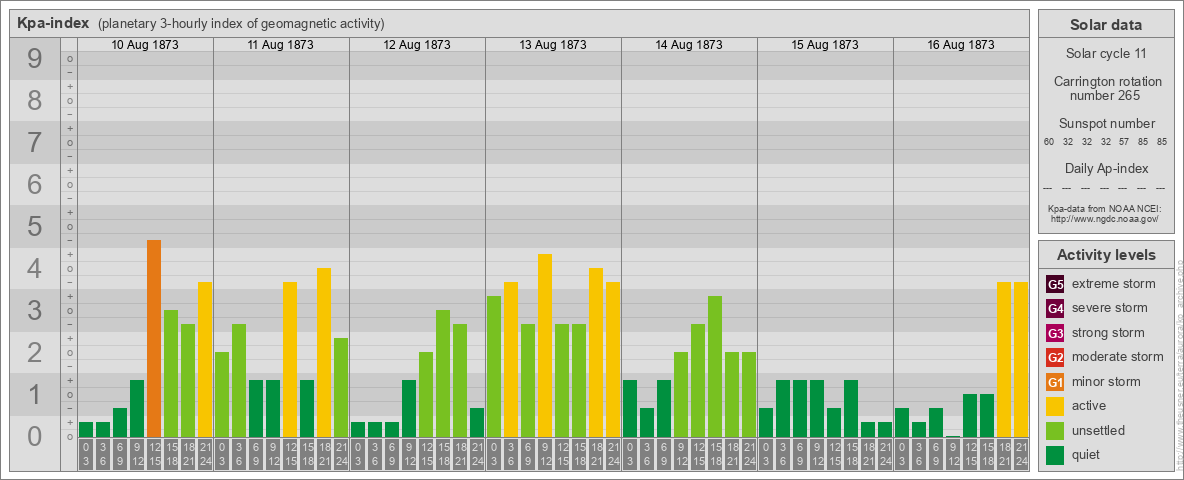
Task: Click the Kpa-data from NOAA NCEI text
Action: [1105, 208]
